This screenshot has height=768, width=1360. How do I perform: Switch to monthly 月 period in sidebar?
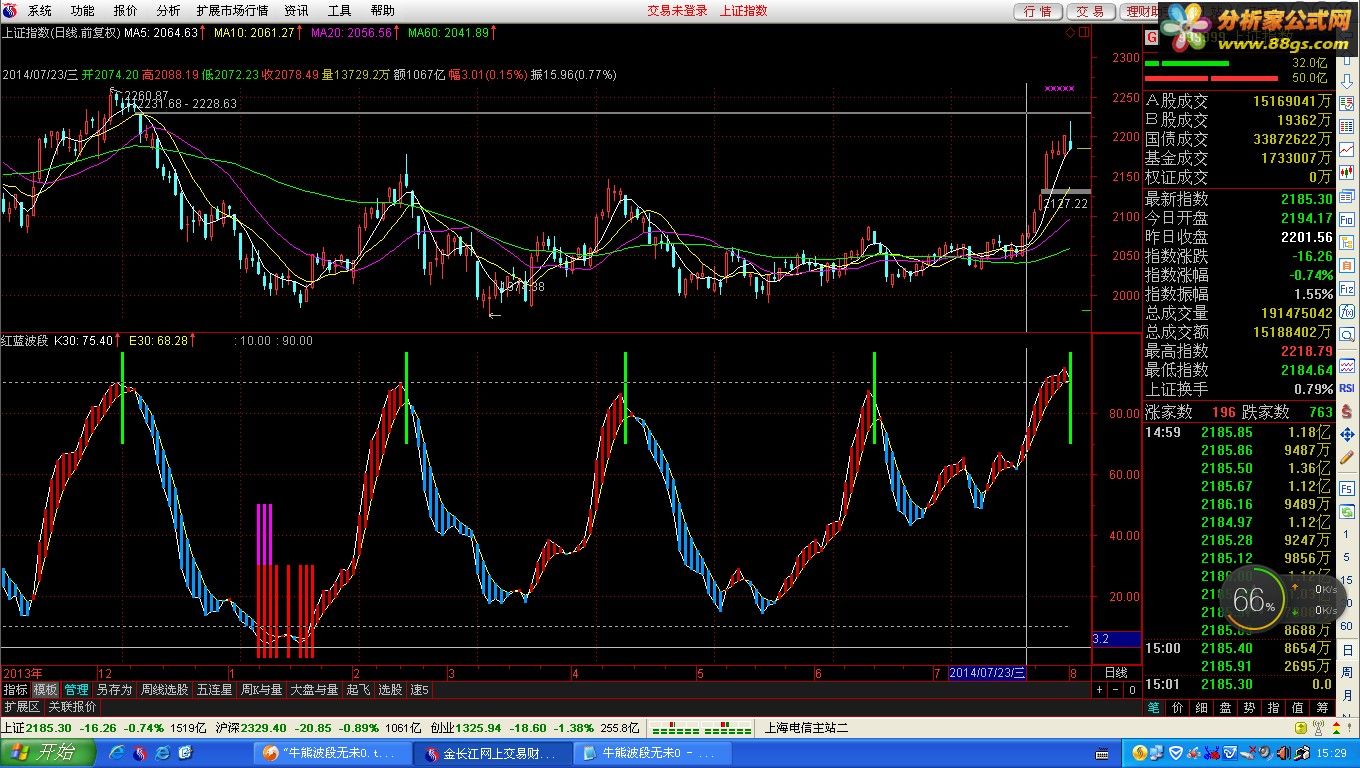[x=1347, y=695]
